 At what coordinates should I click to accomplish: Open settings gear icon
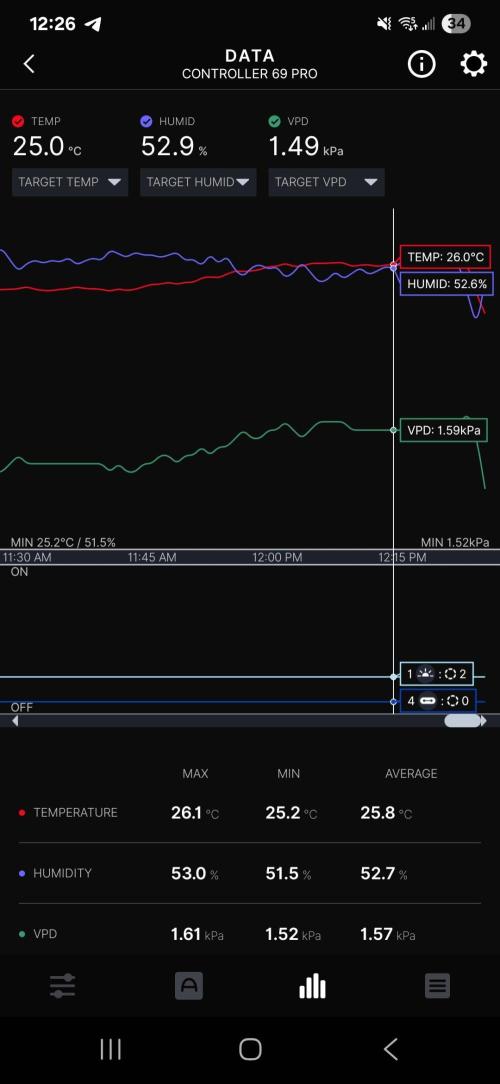[x=473, y=64]
